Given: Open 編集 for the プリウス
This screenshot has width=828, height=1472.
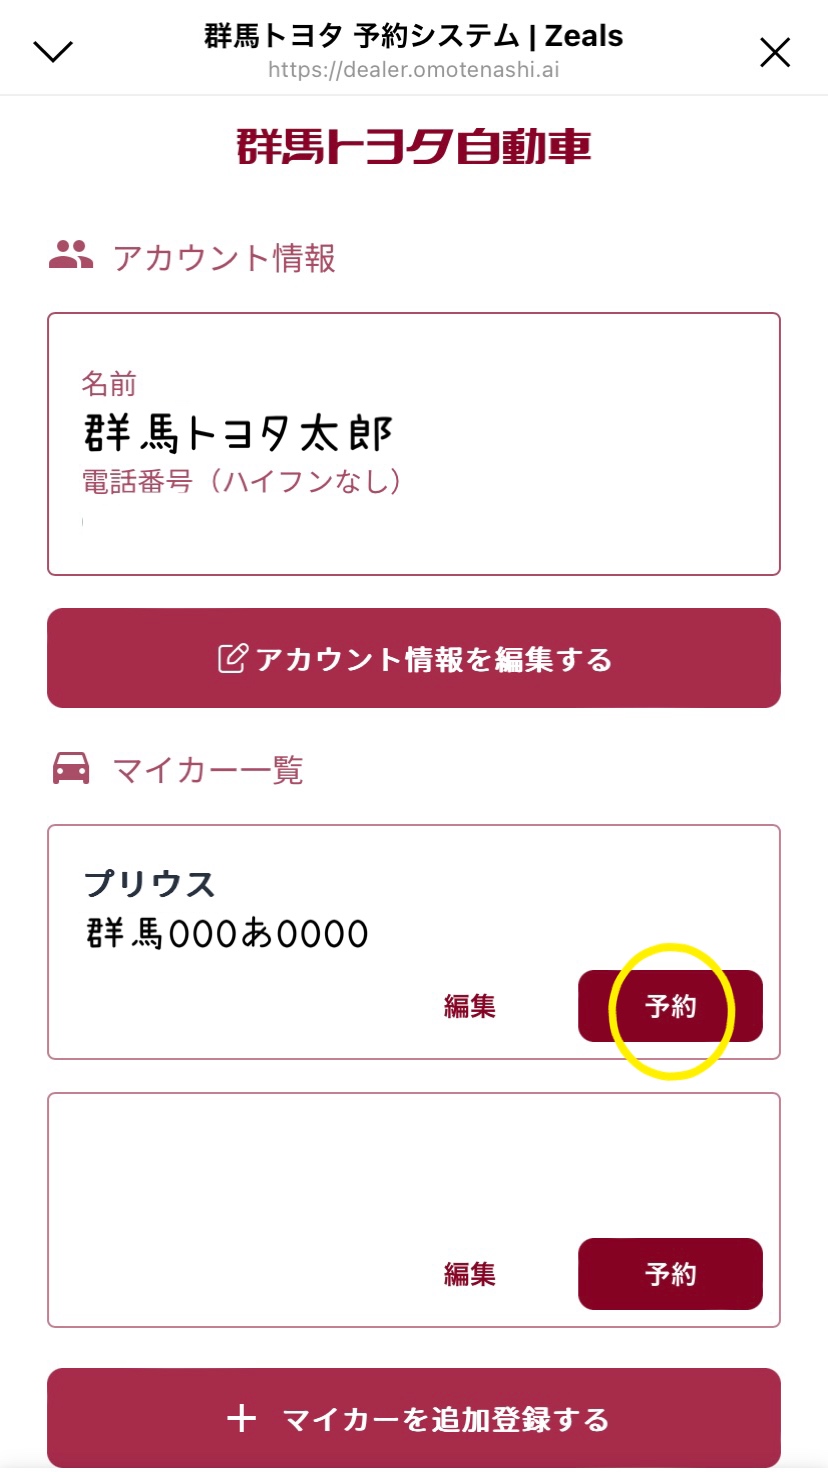Looking at the screenshot, I should 469,1006.
